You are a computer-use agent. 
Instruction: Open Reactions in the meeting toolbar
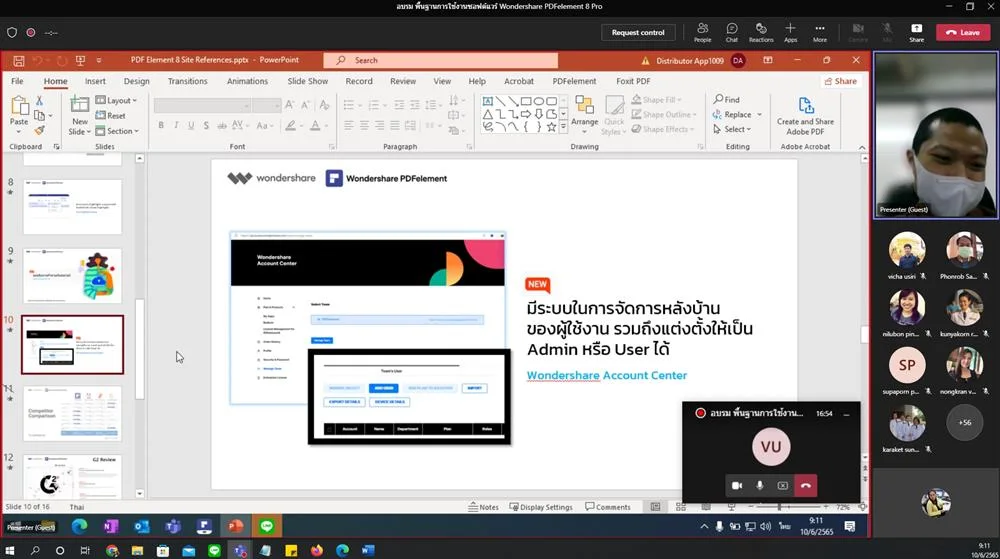(x=761, y=33)
